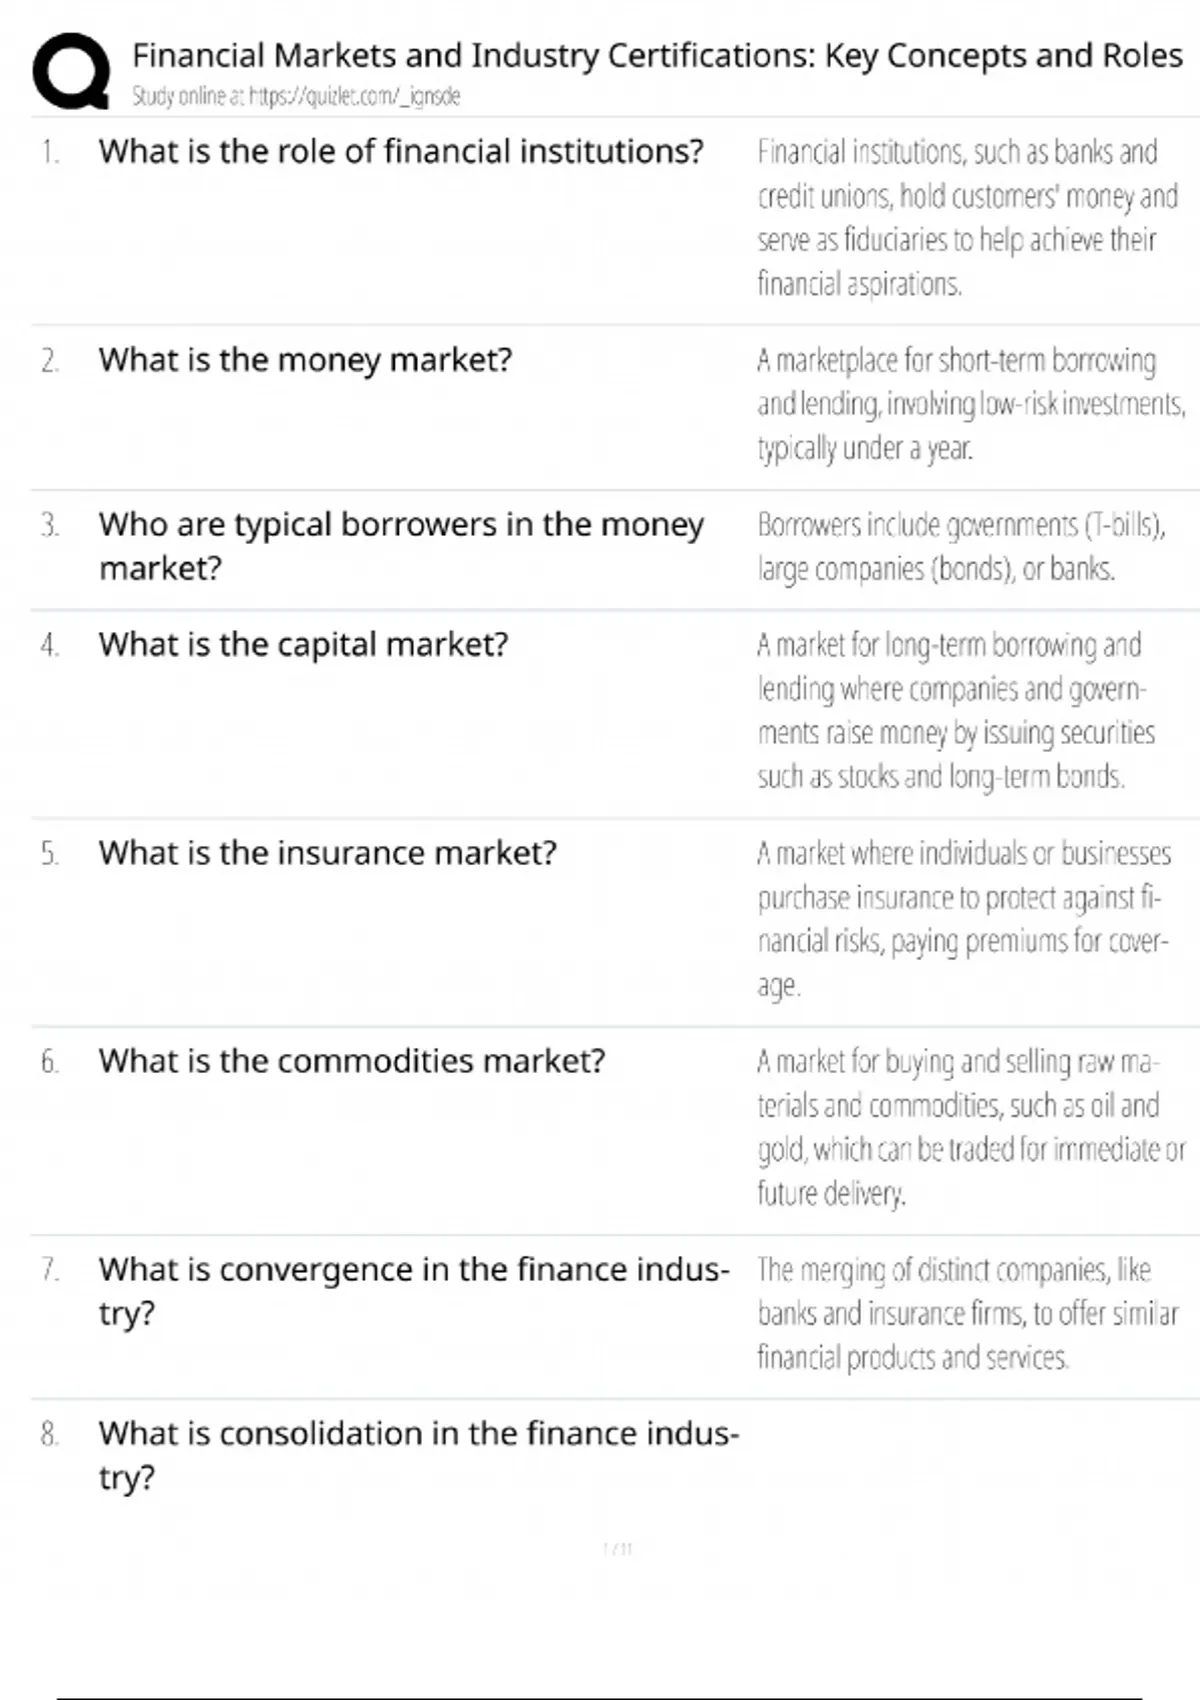Screen dimensions: 1200x1700
Task: Click the Quizlet Q logo icon
Action: [71, 72]
